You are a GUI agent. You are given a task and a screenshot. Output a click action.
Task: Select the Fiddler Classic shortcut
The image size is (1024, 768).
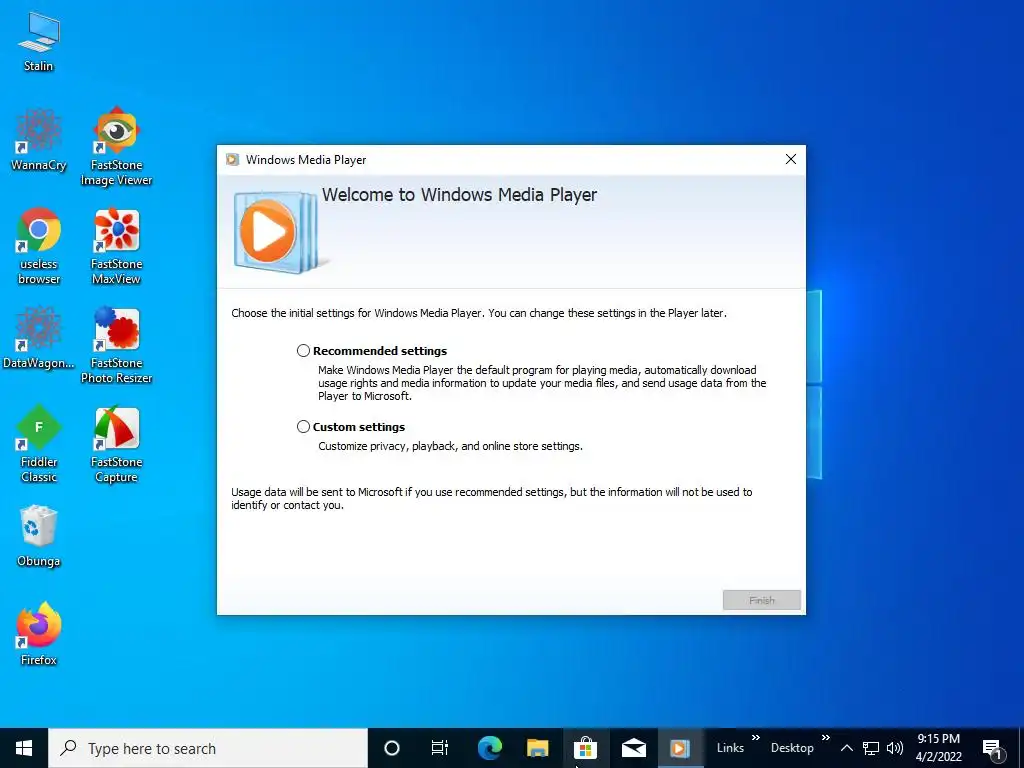pyautogui.click(x=39, y=445)
